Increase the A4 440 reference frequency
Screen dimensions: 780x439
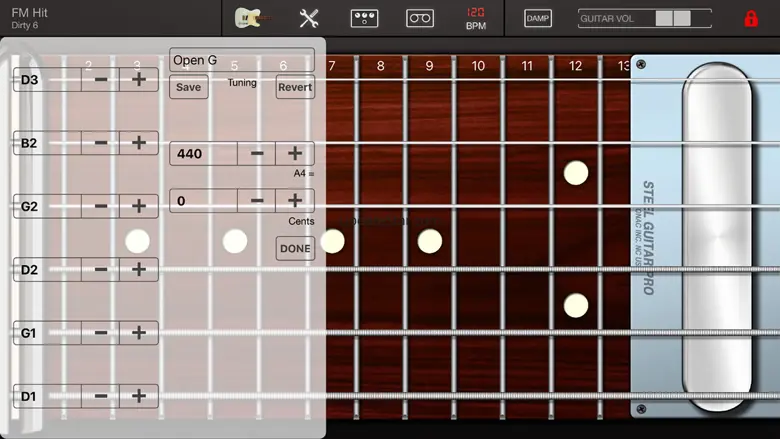click(295, 154)
